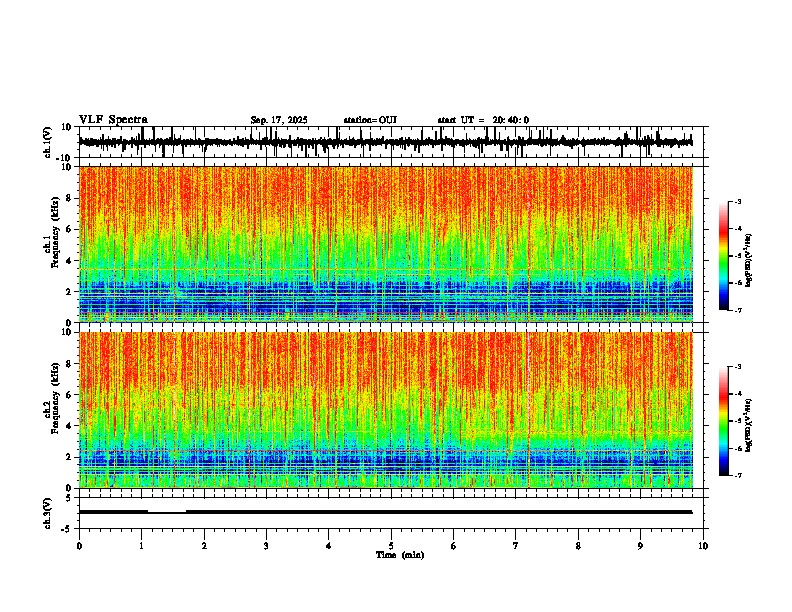Viewport: 792px width, 612px height.
Task: Click time axis tick label "9"
Action: pos(640,546)
